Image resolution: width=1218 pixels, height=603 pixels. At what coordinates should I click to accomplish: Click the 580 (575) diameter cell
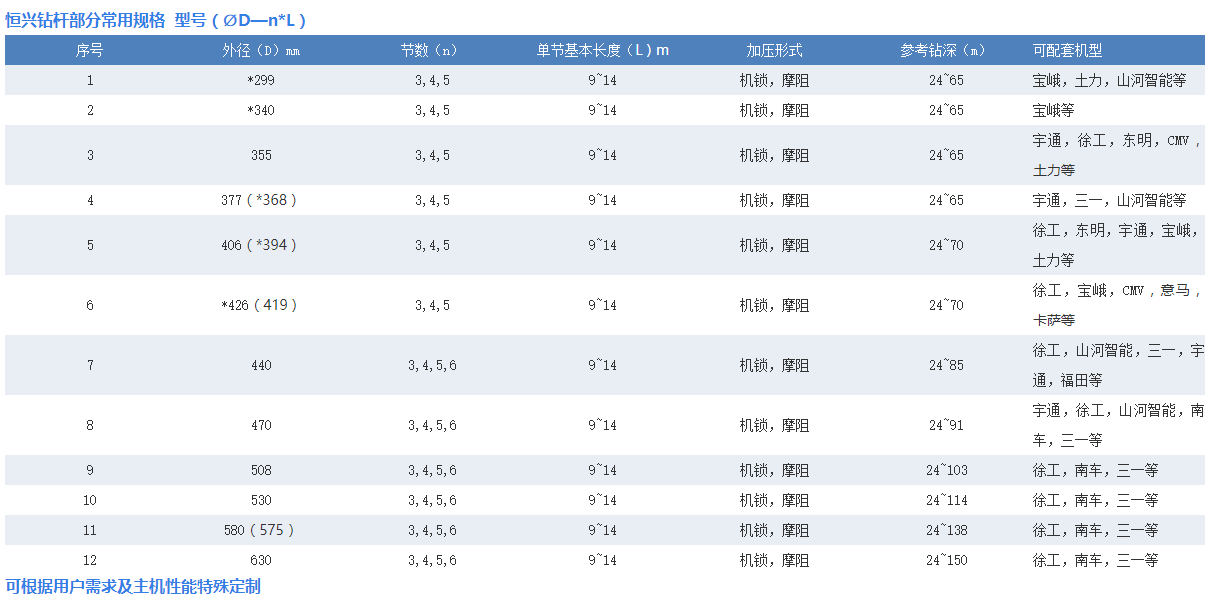pyautogui.click(x=259, y=530)
